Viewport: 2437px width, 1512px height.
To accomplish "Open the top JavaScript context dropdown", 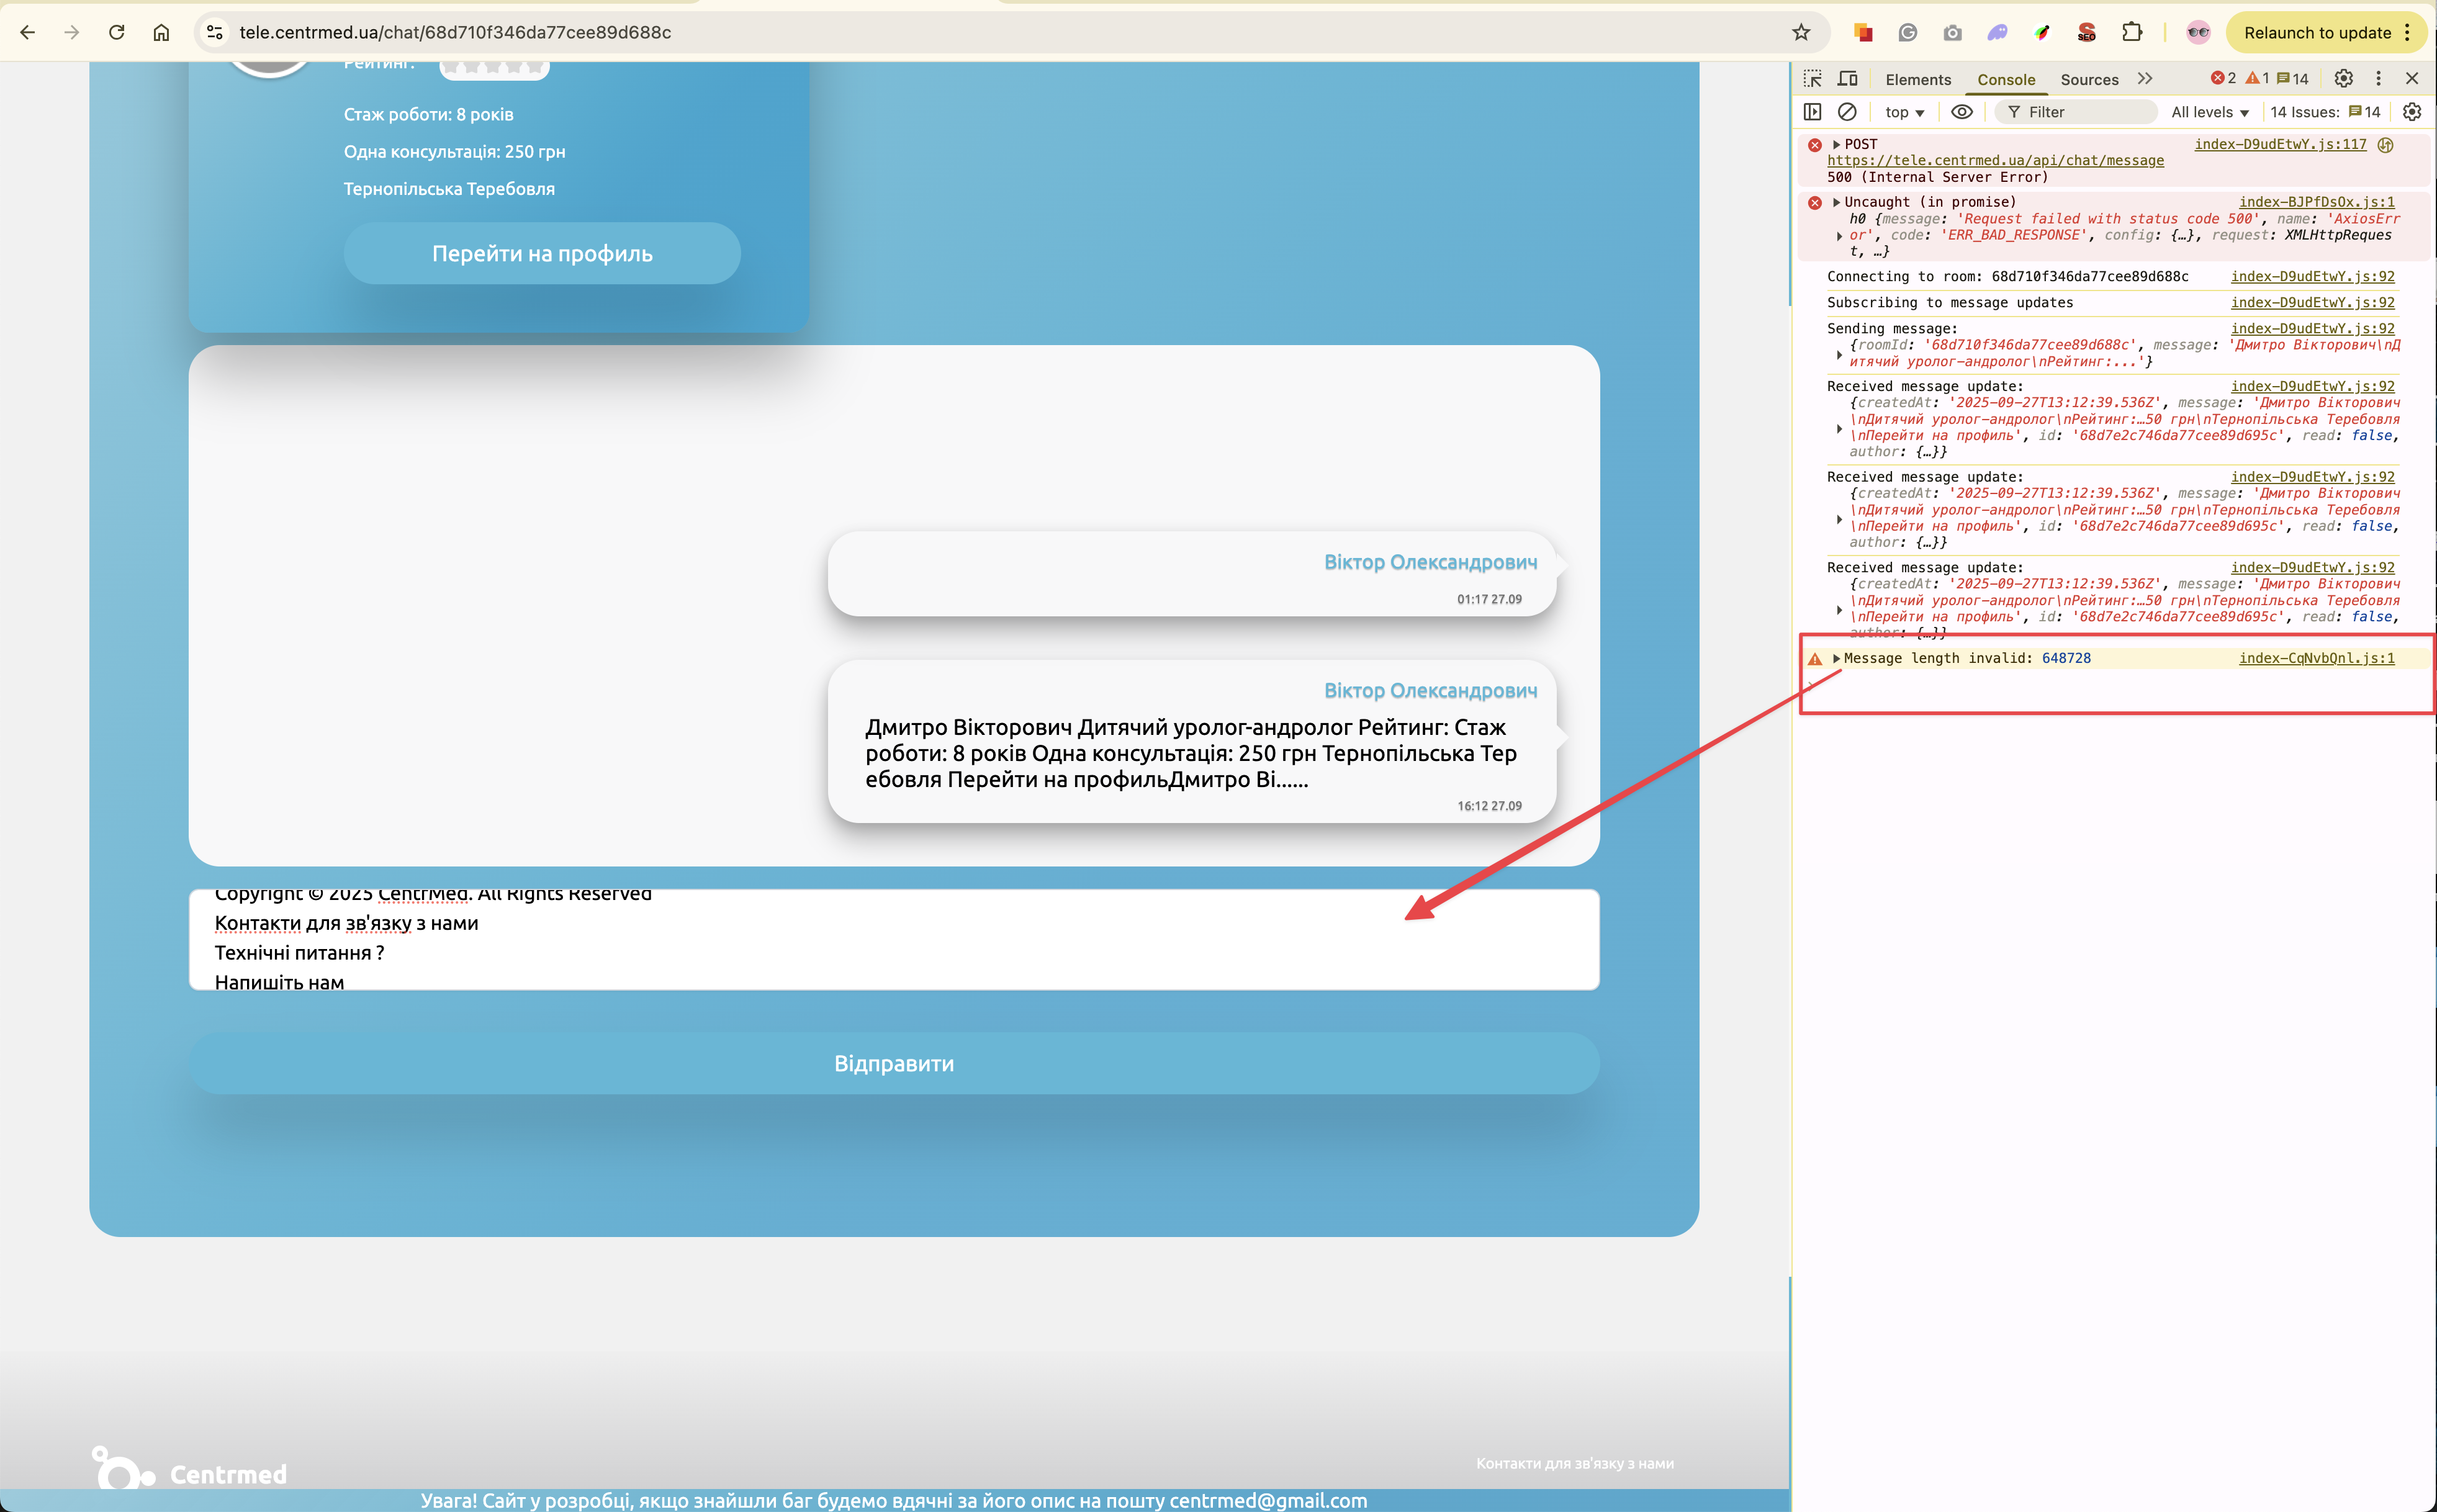I will (1904, 112).
